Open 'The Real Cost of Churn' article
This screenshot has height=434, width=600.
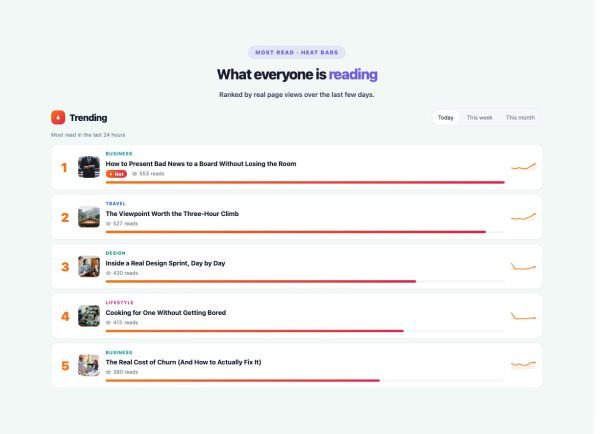183,362
